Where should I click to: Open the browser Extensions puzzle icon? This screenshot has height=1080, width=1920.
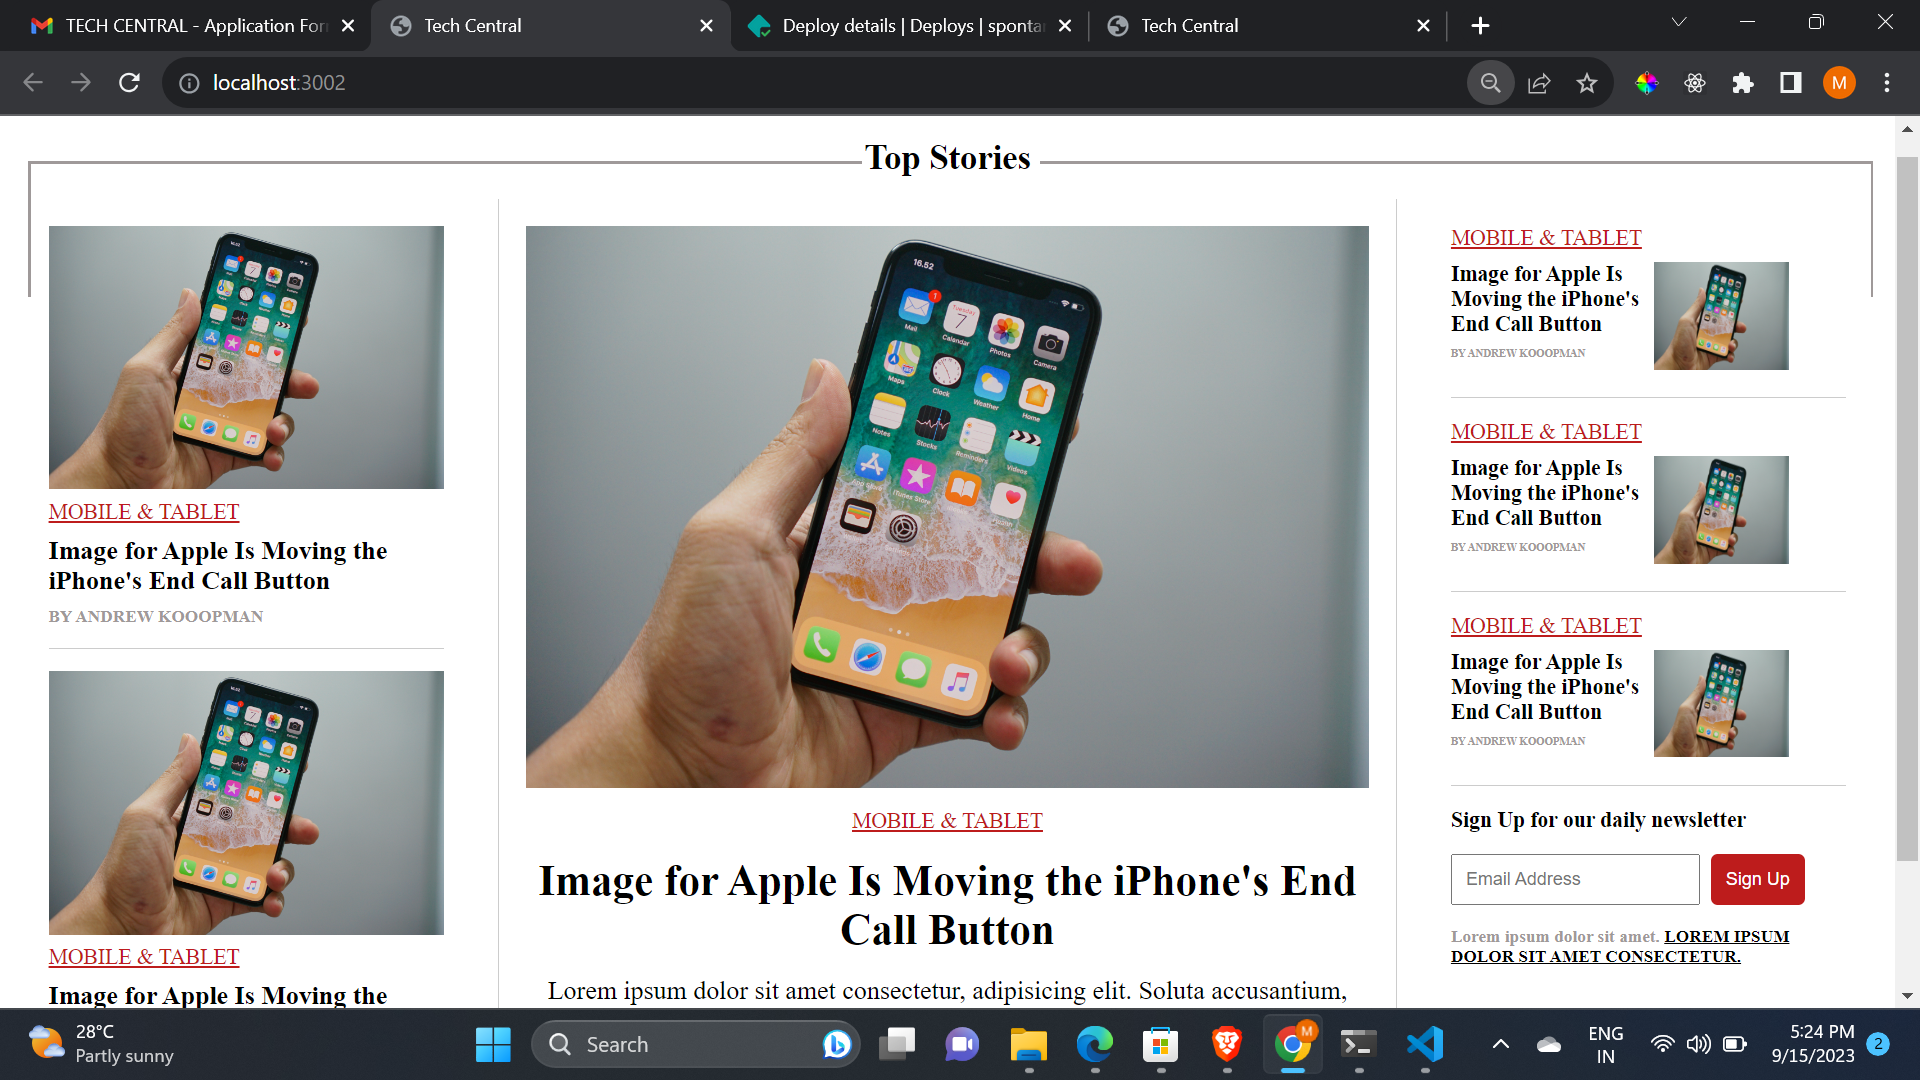(x=1743, y=83)
